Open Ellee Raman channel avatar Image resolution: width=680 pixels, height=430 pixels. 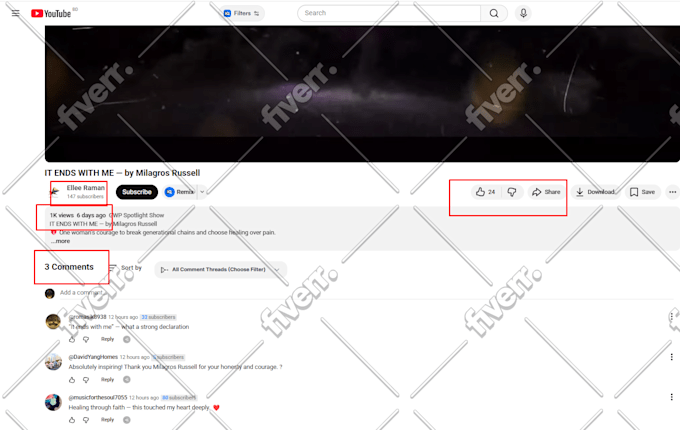tap(55, 192)
